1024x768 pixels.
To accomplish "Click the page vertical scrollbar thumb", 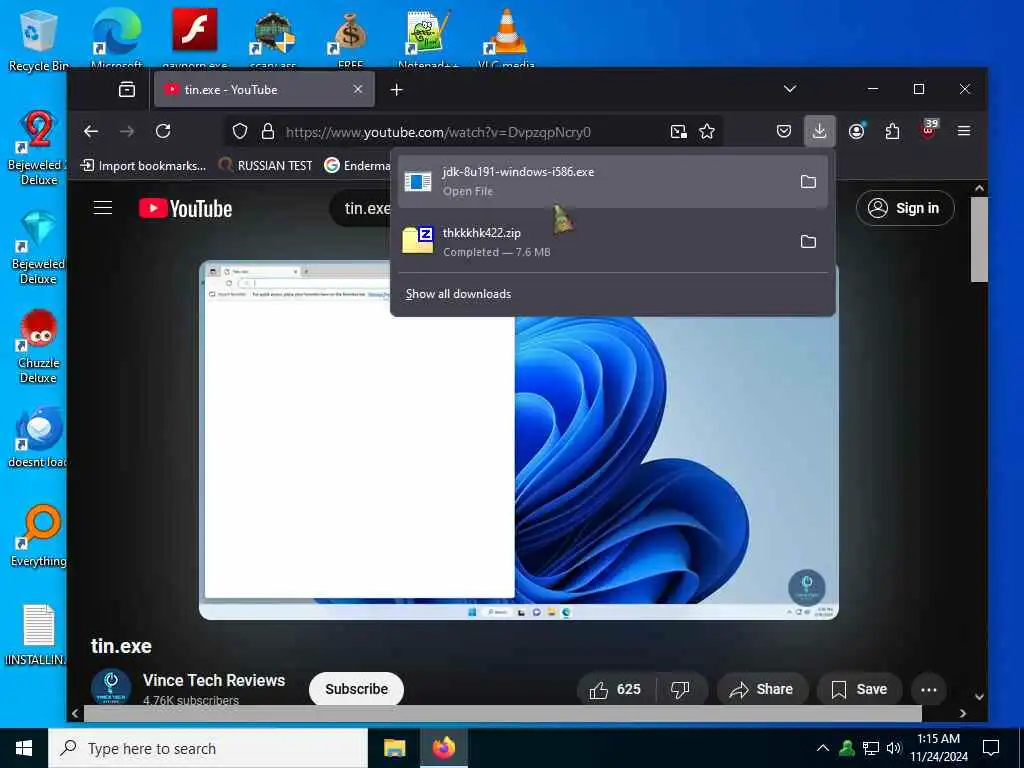I will [979, 239].
